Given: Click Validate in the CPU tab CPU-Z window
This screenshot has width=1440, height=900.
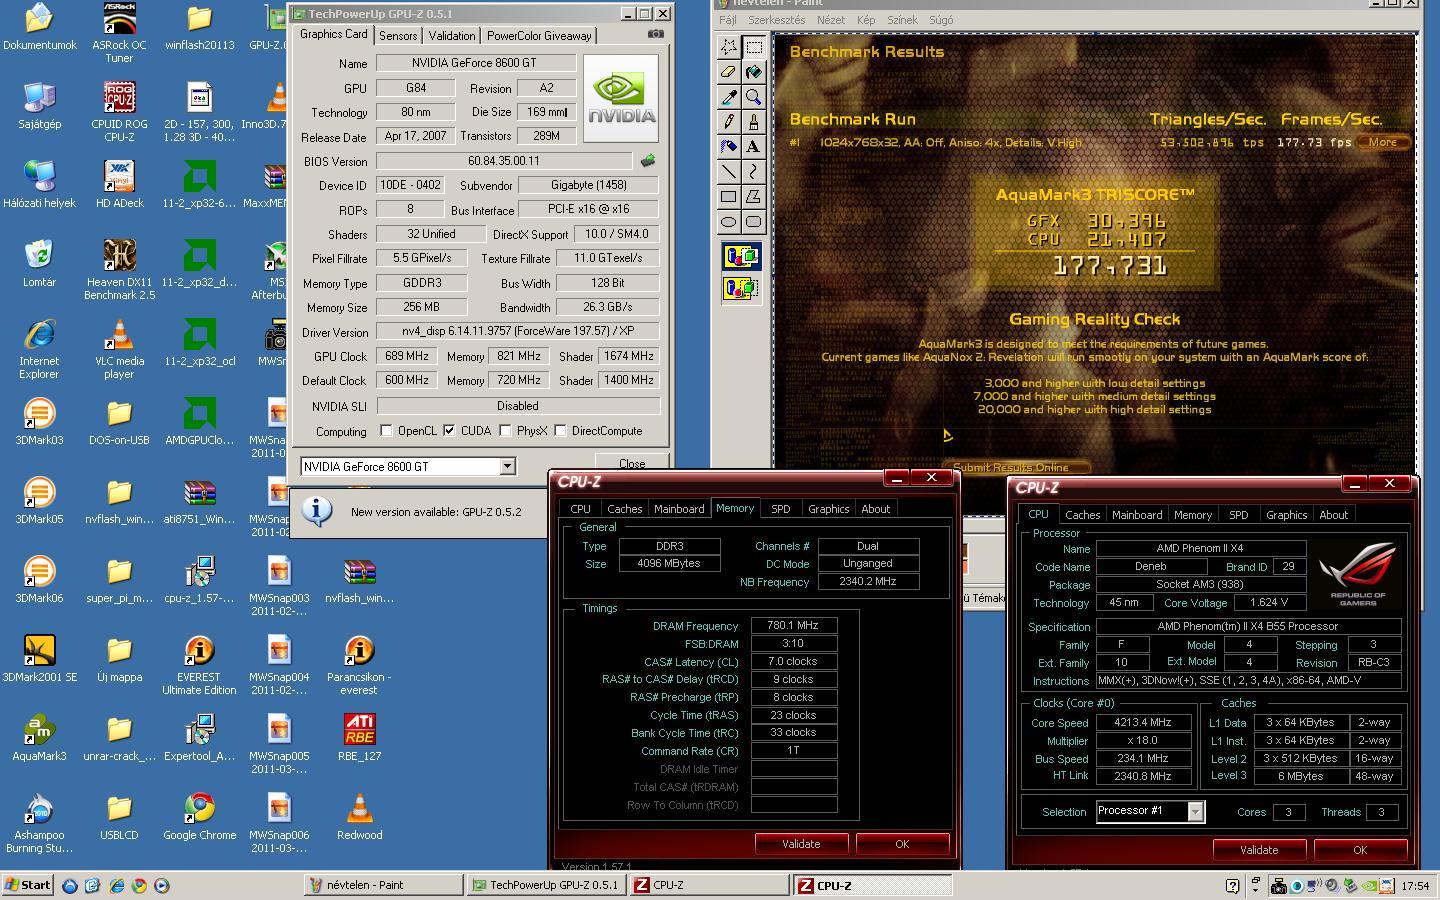Looking at the screenshot, I should coord(1259,850).
